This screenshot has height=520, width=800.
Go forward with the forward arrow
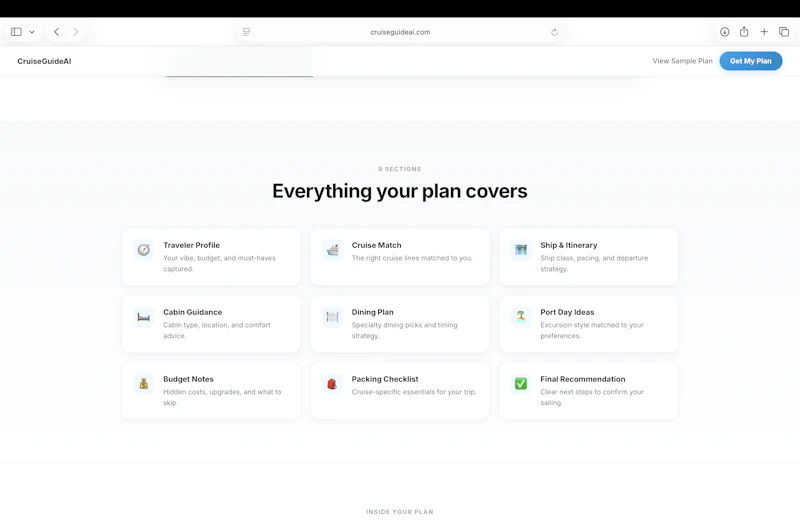[76, 32]
